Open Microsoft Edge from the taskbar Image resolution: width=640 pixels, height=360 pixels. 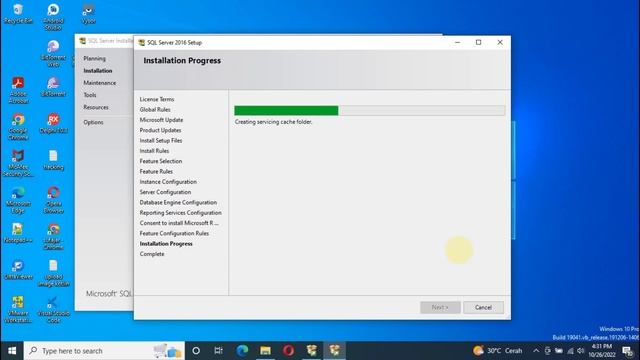pos(242,351)
